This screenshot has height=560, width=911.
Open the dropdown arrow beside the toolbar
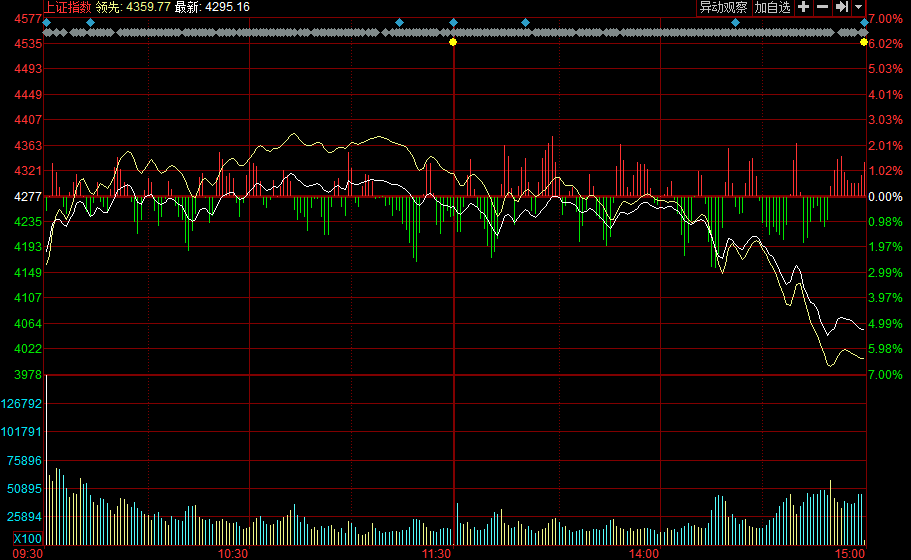[x=858, y=7]
